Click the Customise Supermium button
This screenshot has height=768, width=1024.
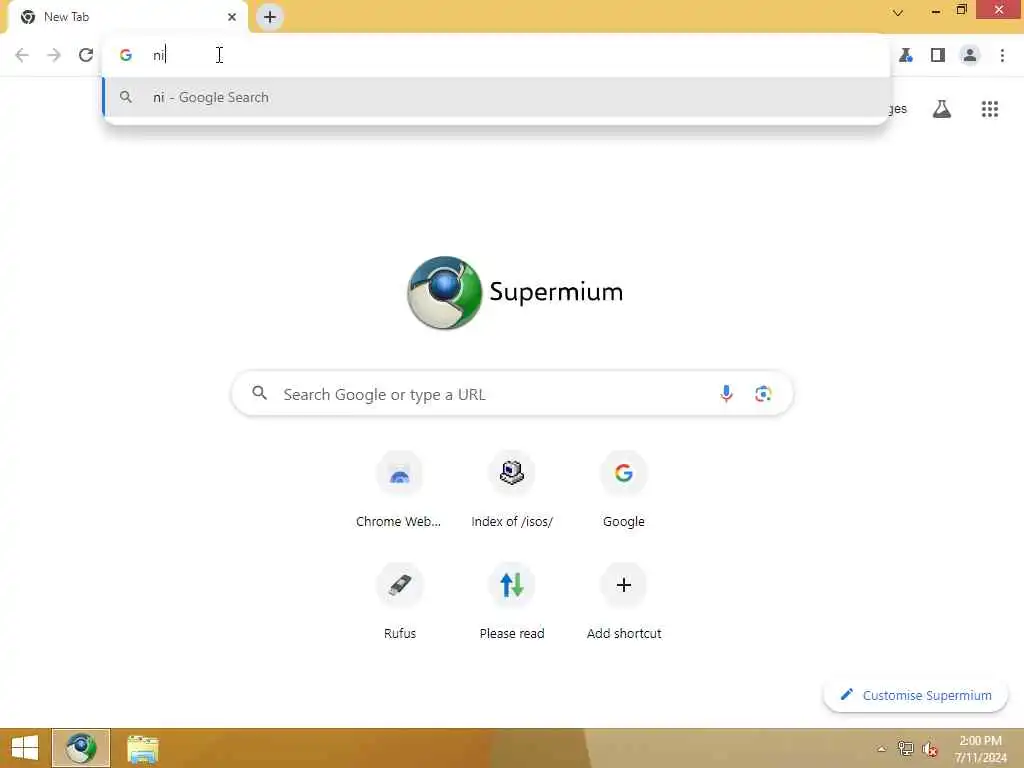pyautogui.click(x=916, y=695)
